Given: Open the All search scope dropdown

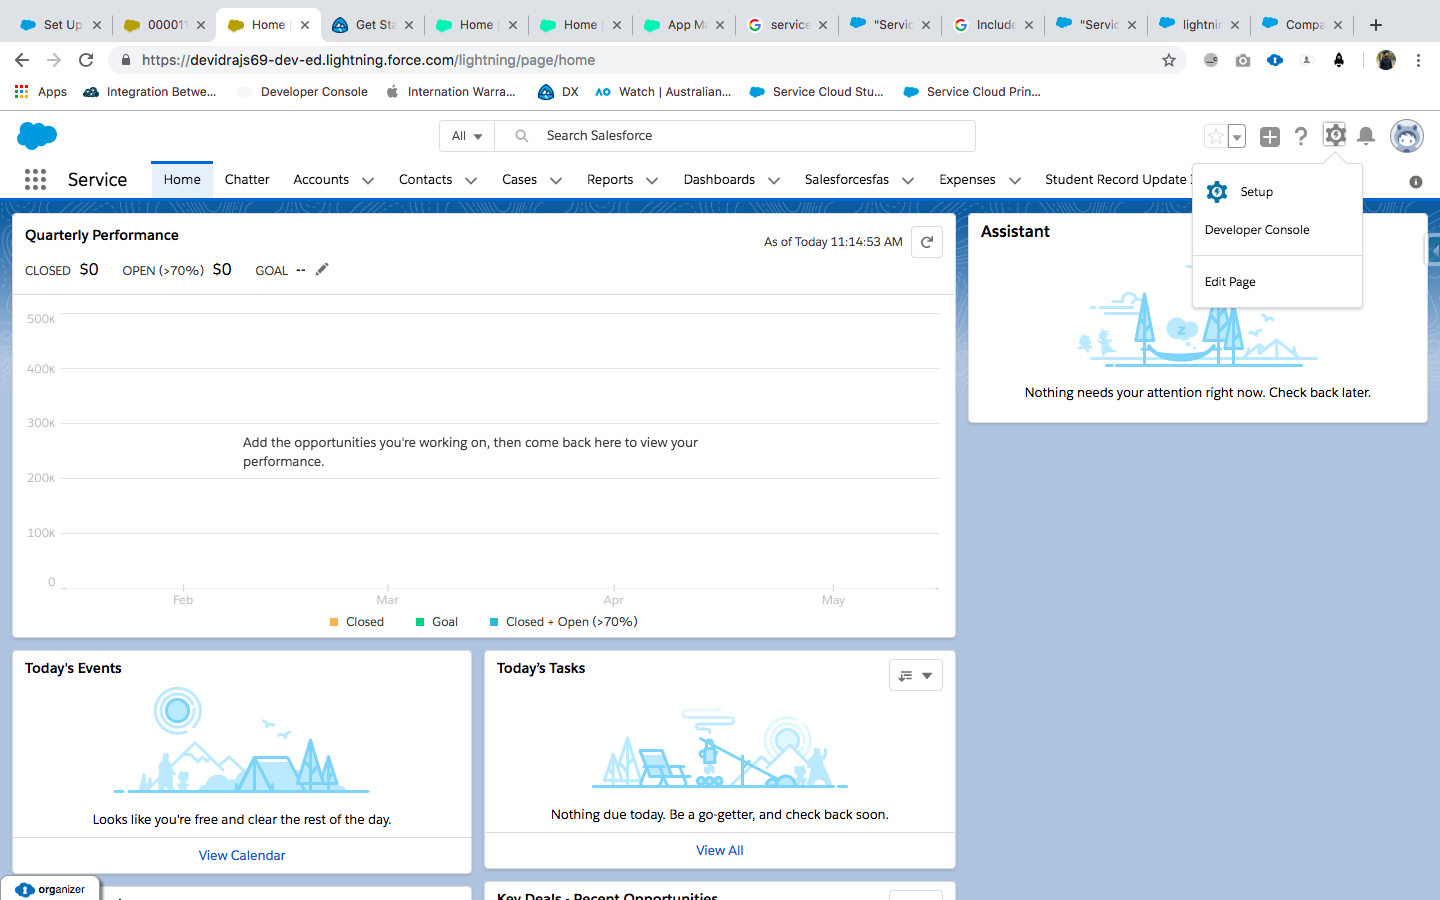Looking at the screenshot, I should coord(466,136).
